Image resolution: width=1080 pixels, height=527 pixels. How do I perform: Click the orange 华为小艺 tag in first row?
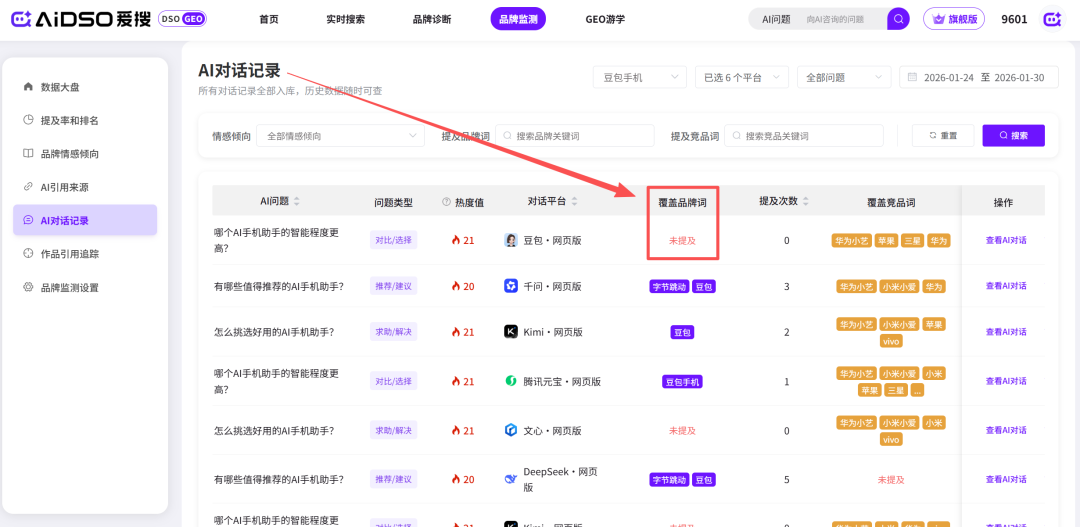(x=852, y=241)
